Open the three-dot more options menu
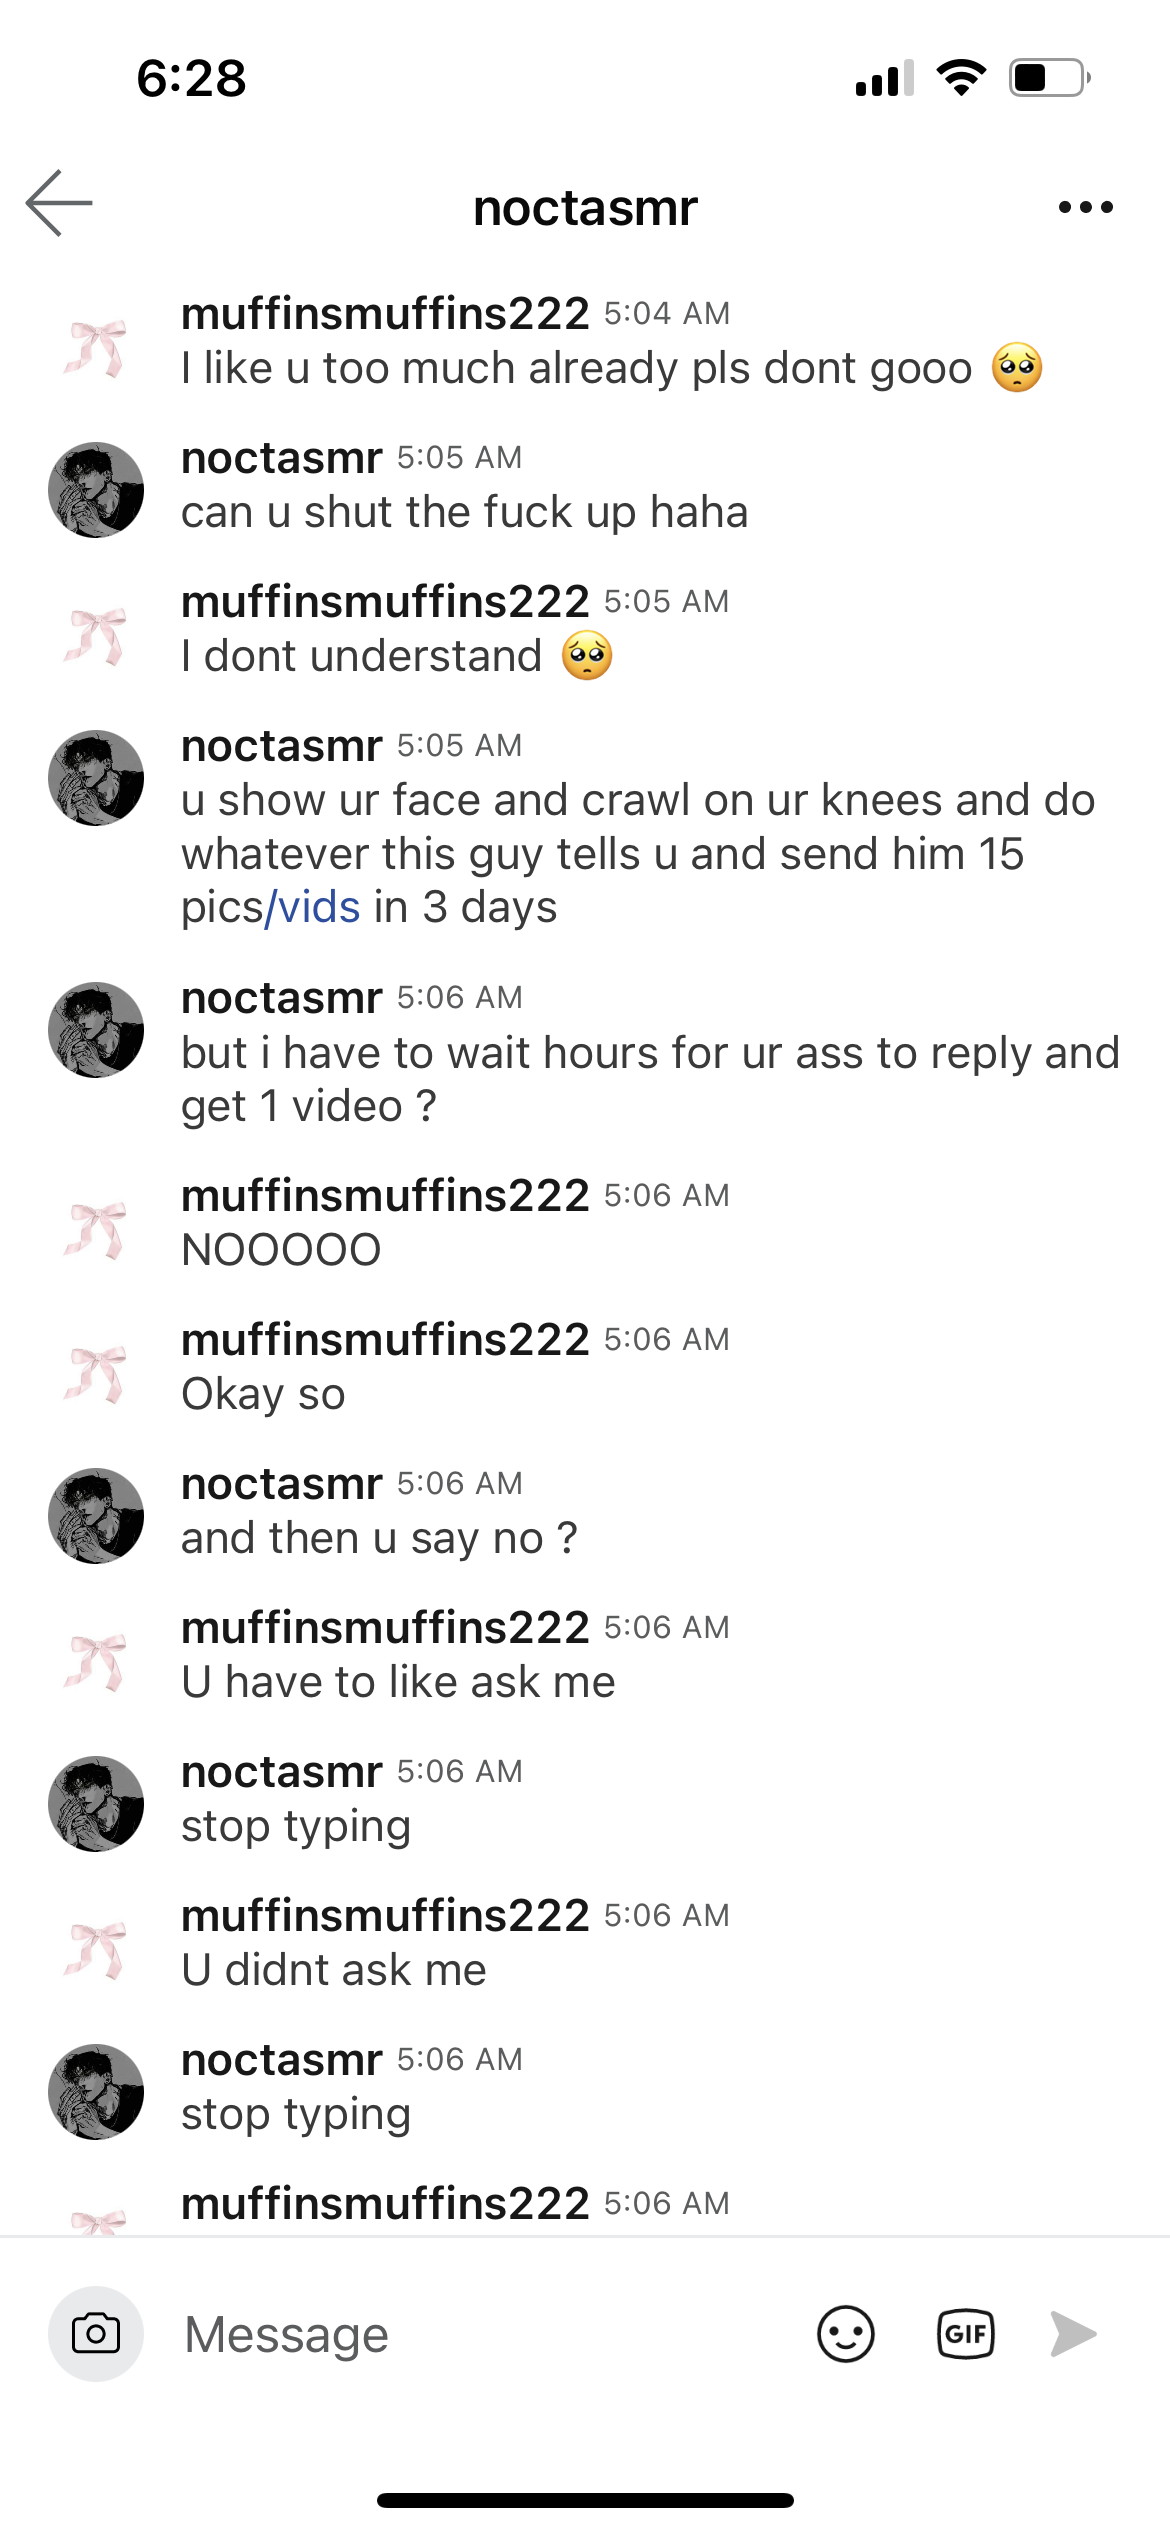 [x=1085, y=208]
